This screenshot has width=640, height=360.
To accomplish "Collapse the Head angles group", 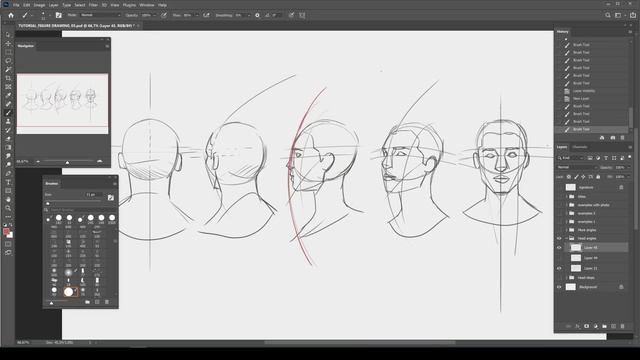I will (x=567, y=238).
